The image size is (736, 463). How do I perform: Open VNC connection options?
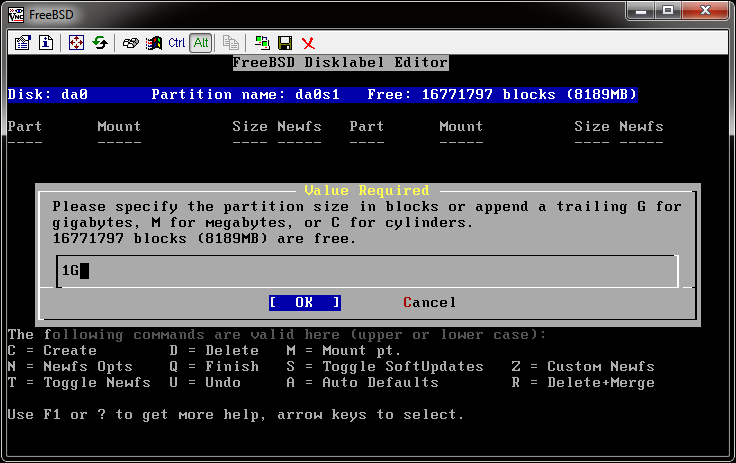(x=22, y=43)
